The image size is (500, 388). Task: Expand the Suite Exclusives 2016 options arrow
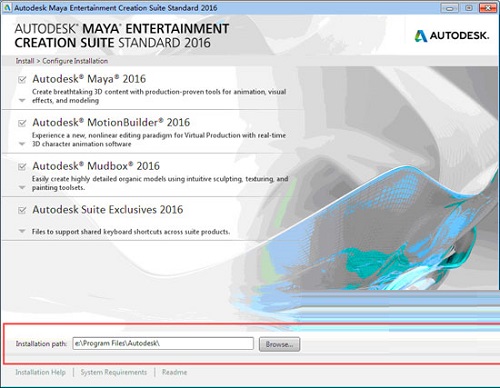[x=22, y=231]
